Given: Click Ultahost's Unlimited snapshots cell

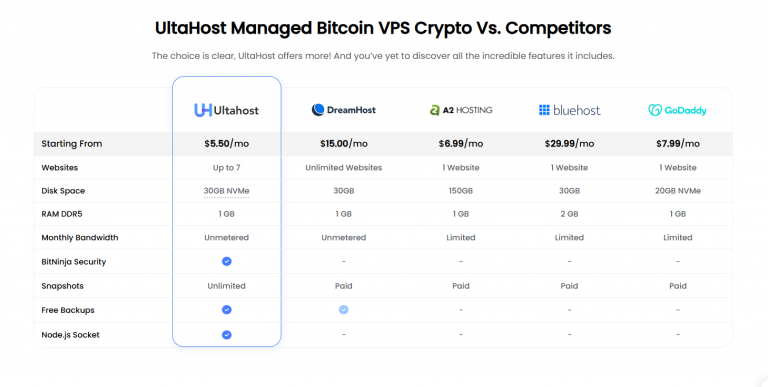Looking at the screenshot, I should click(x=226, y=286).
